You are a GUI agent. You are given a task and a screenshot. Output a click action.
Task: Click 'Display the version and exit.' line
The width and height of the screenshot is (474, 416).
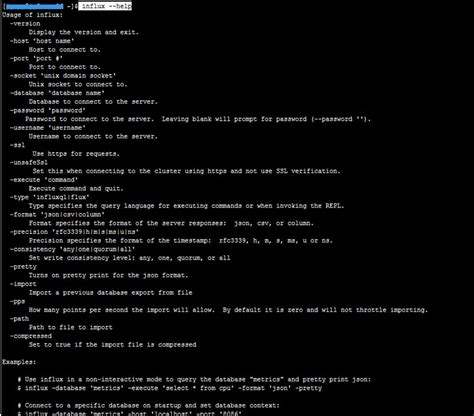tap(83, 32)
